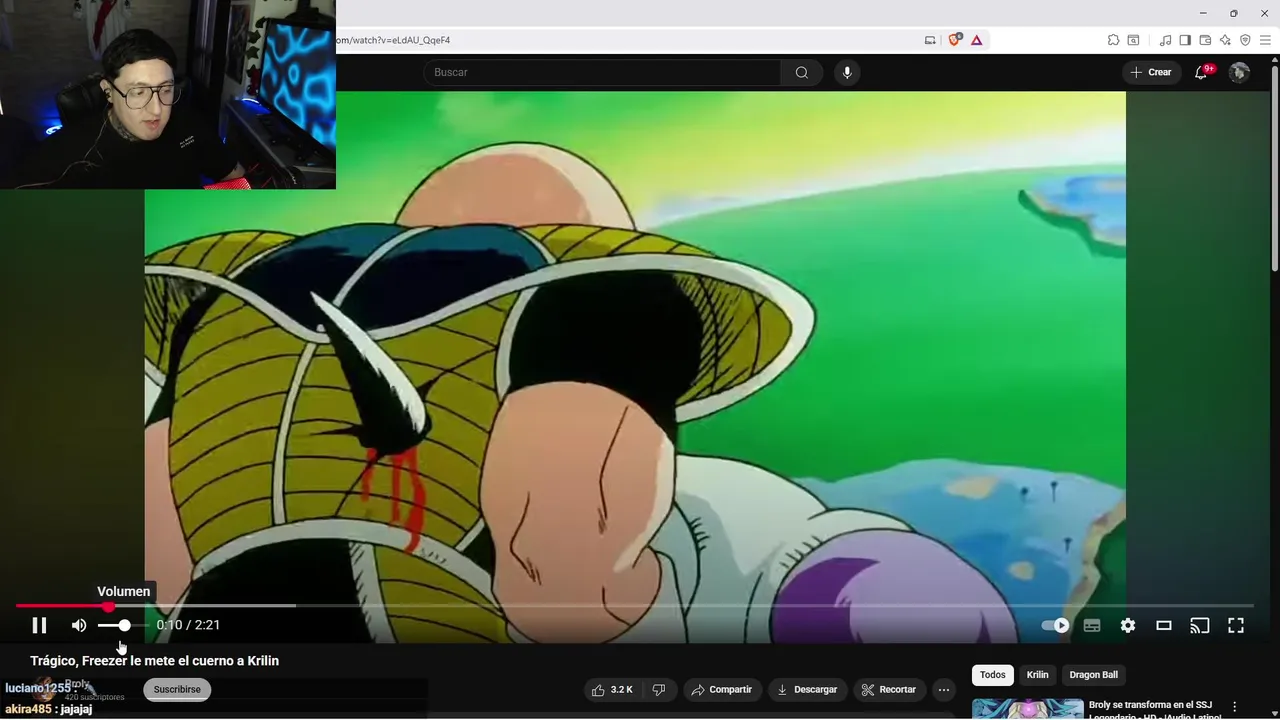Open the media control music note icon
Viewport: 1280px width, 720px height.
coord(1165,40)
